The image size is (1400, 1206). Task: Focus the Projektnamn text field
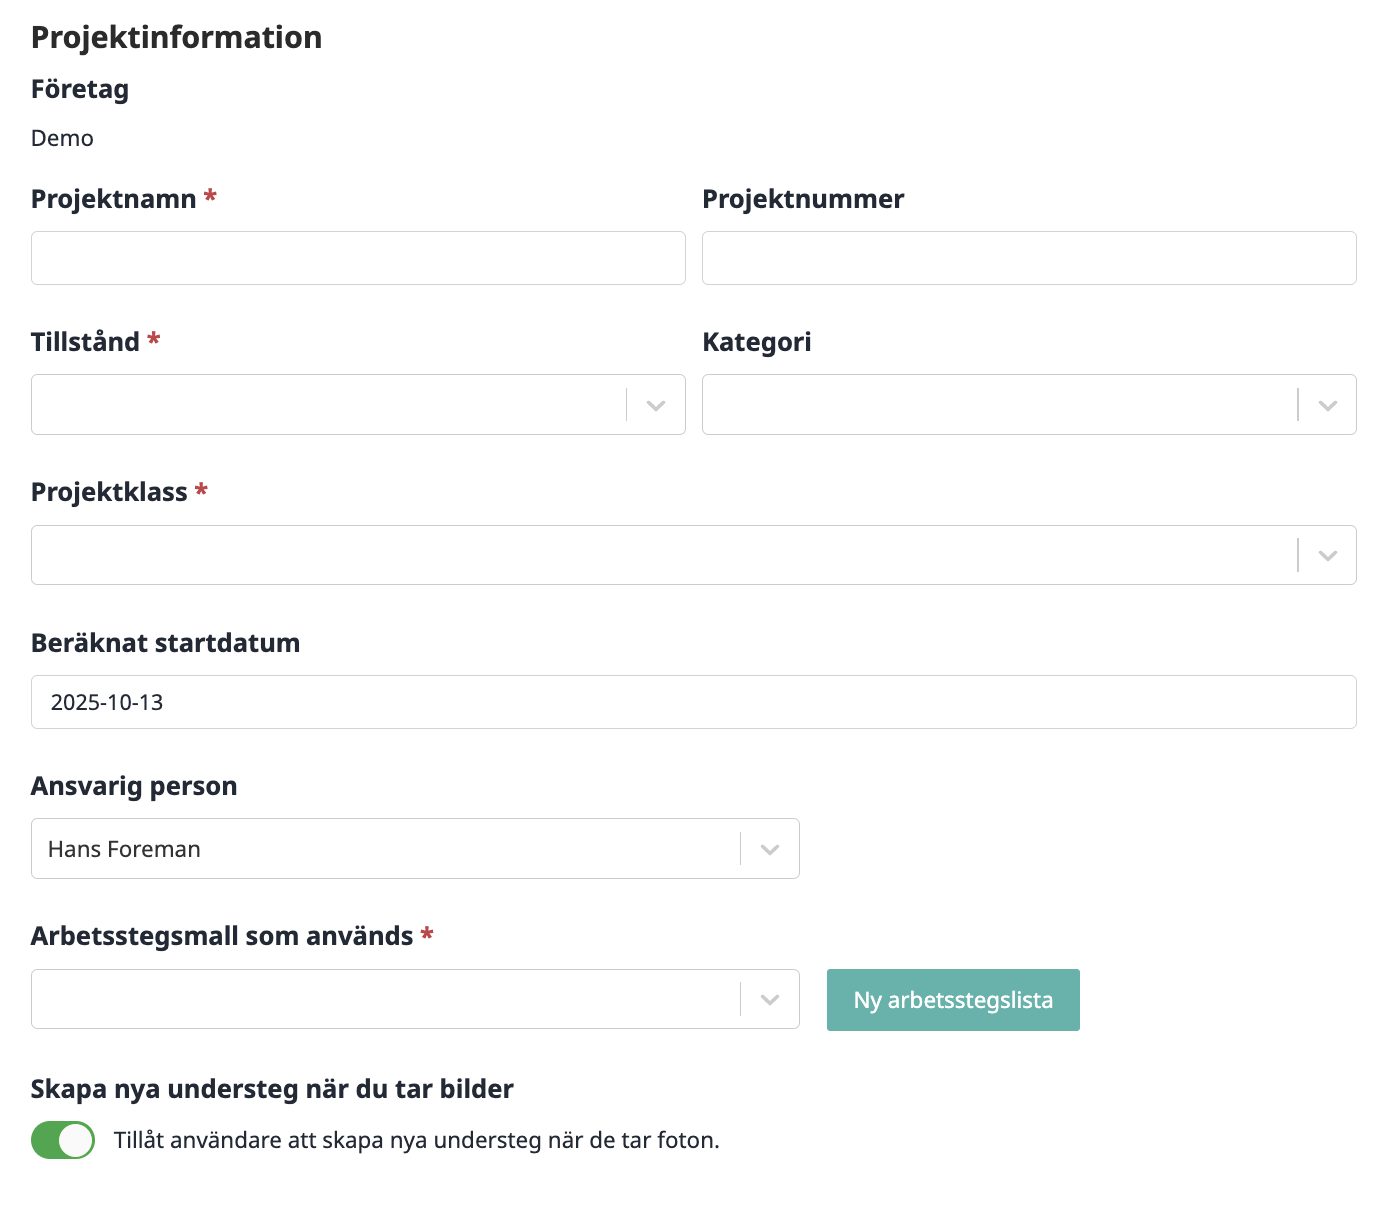click(358, 258)
